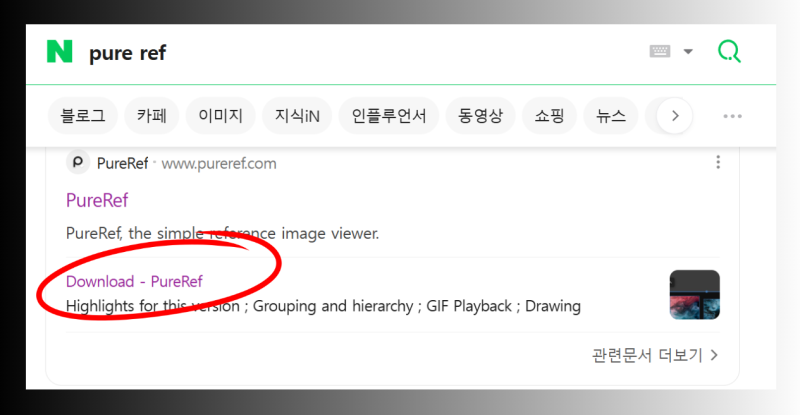Click the PureRef site name label
Viewport: 800px width, 415px height.
tap(122, 163)
